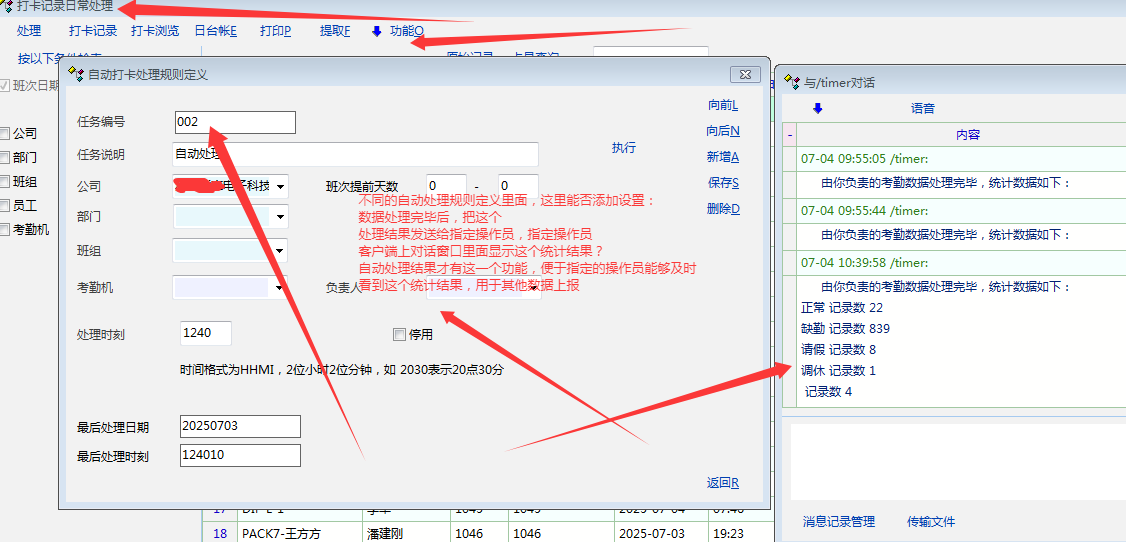Image resolution: width=1126 pixels, height=542 pixels.
Task: Collapse the 内容 column minus button
Action: coord(790,134)
